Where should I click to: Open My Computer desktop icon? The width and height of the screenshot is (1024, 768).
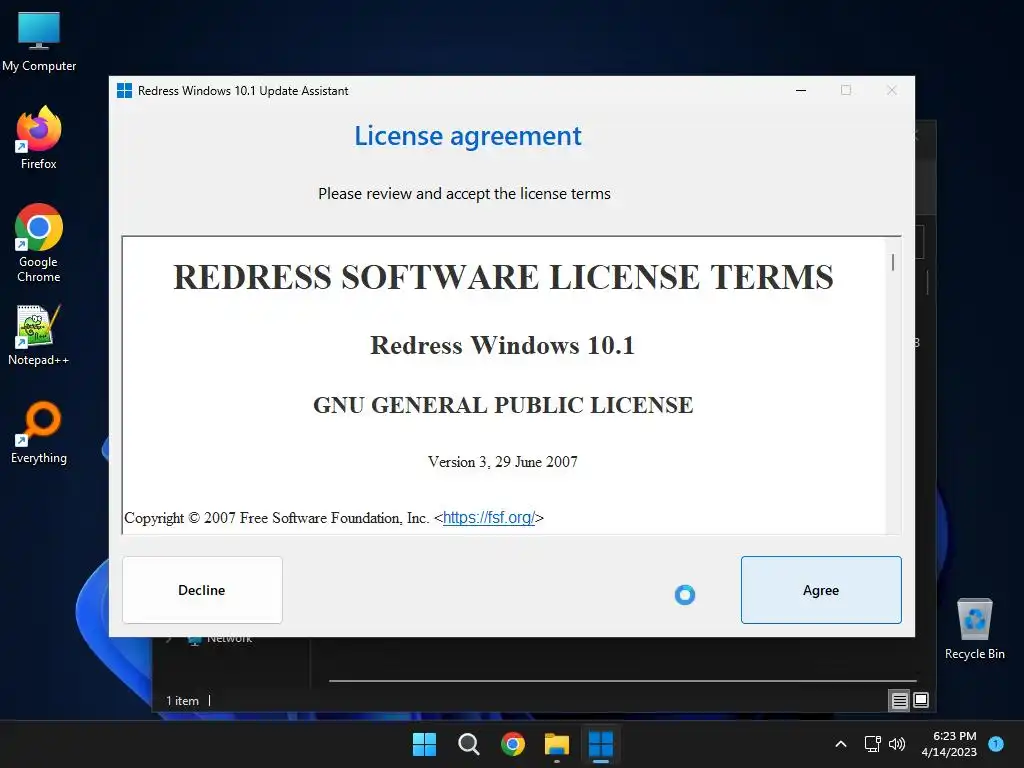coord(39,42)
